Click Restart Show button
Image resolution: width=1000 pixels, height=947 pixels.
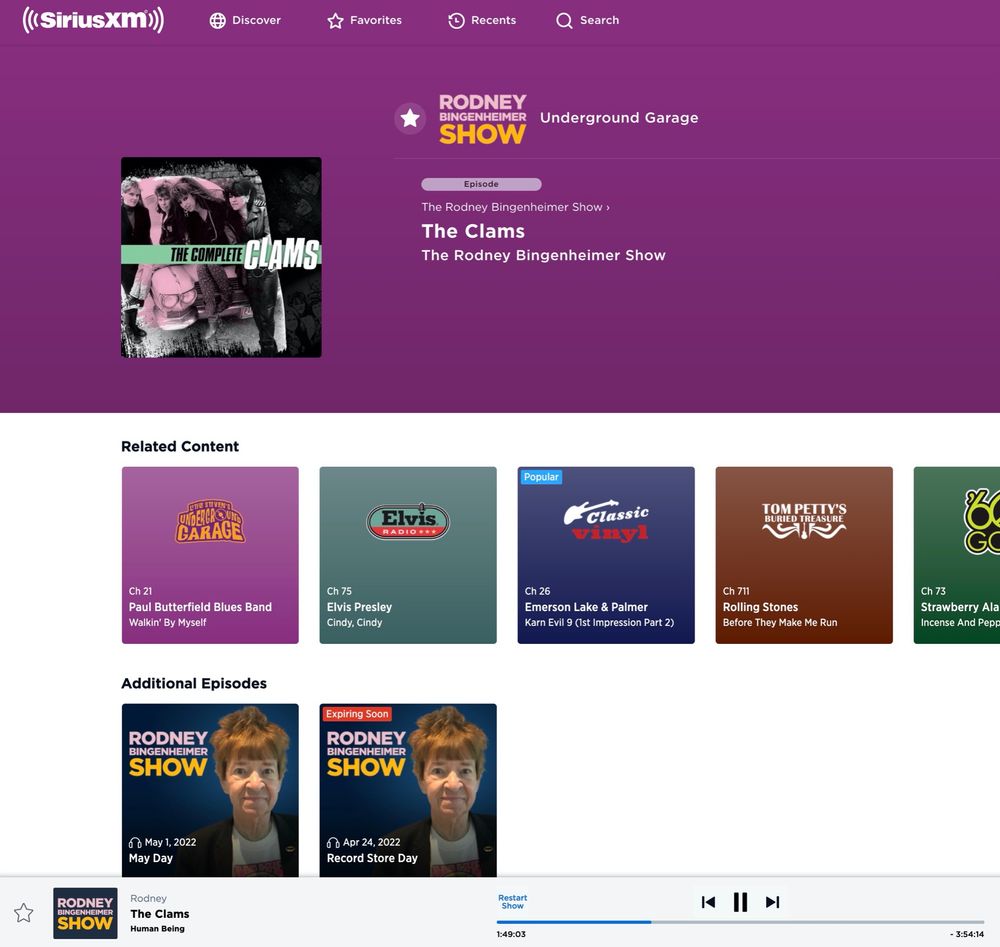(513, 902)
